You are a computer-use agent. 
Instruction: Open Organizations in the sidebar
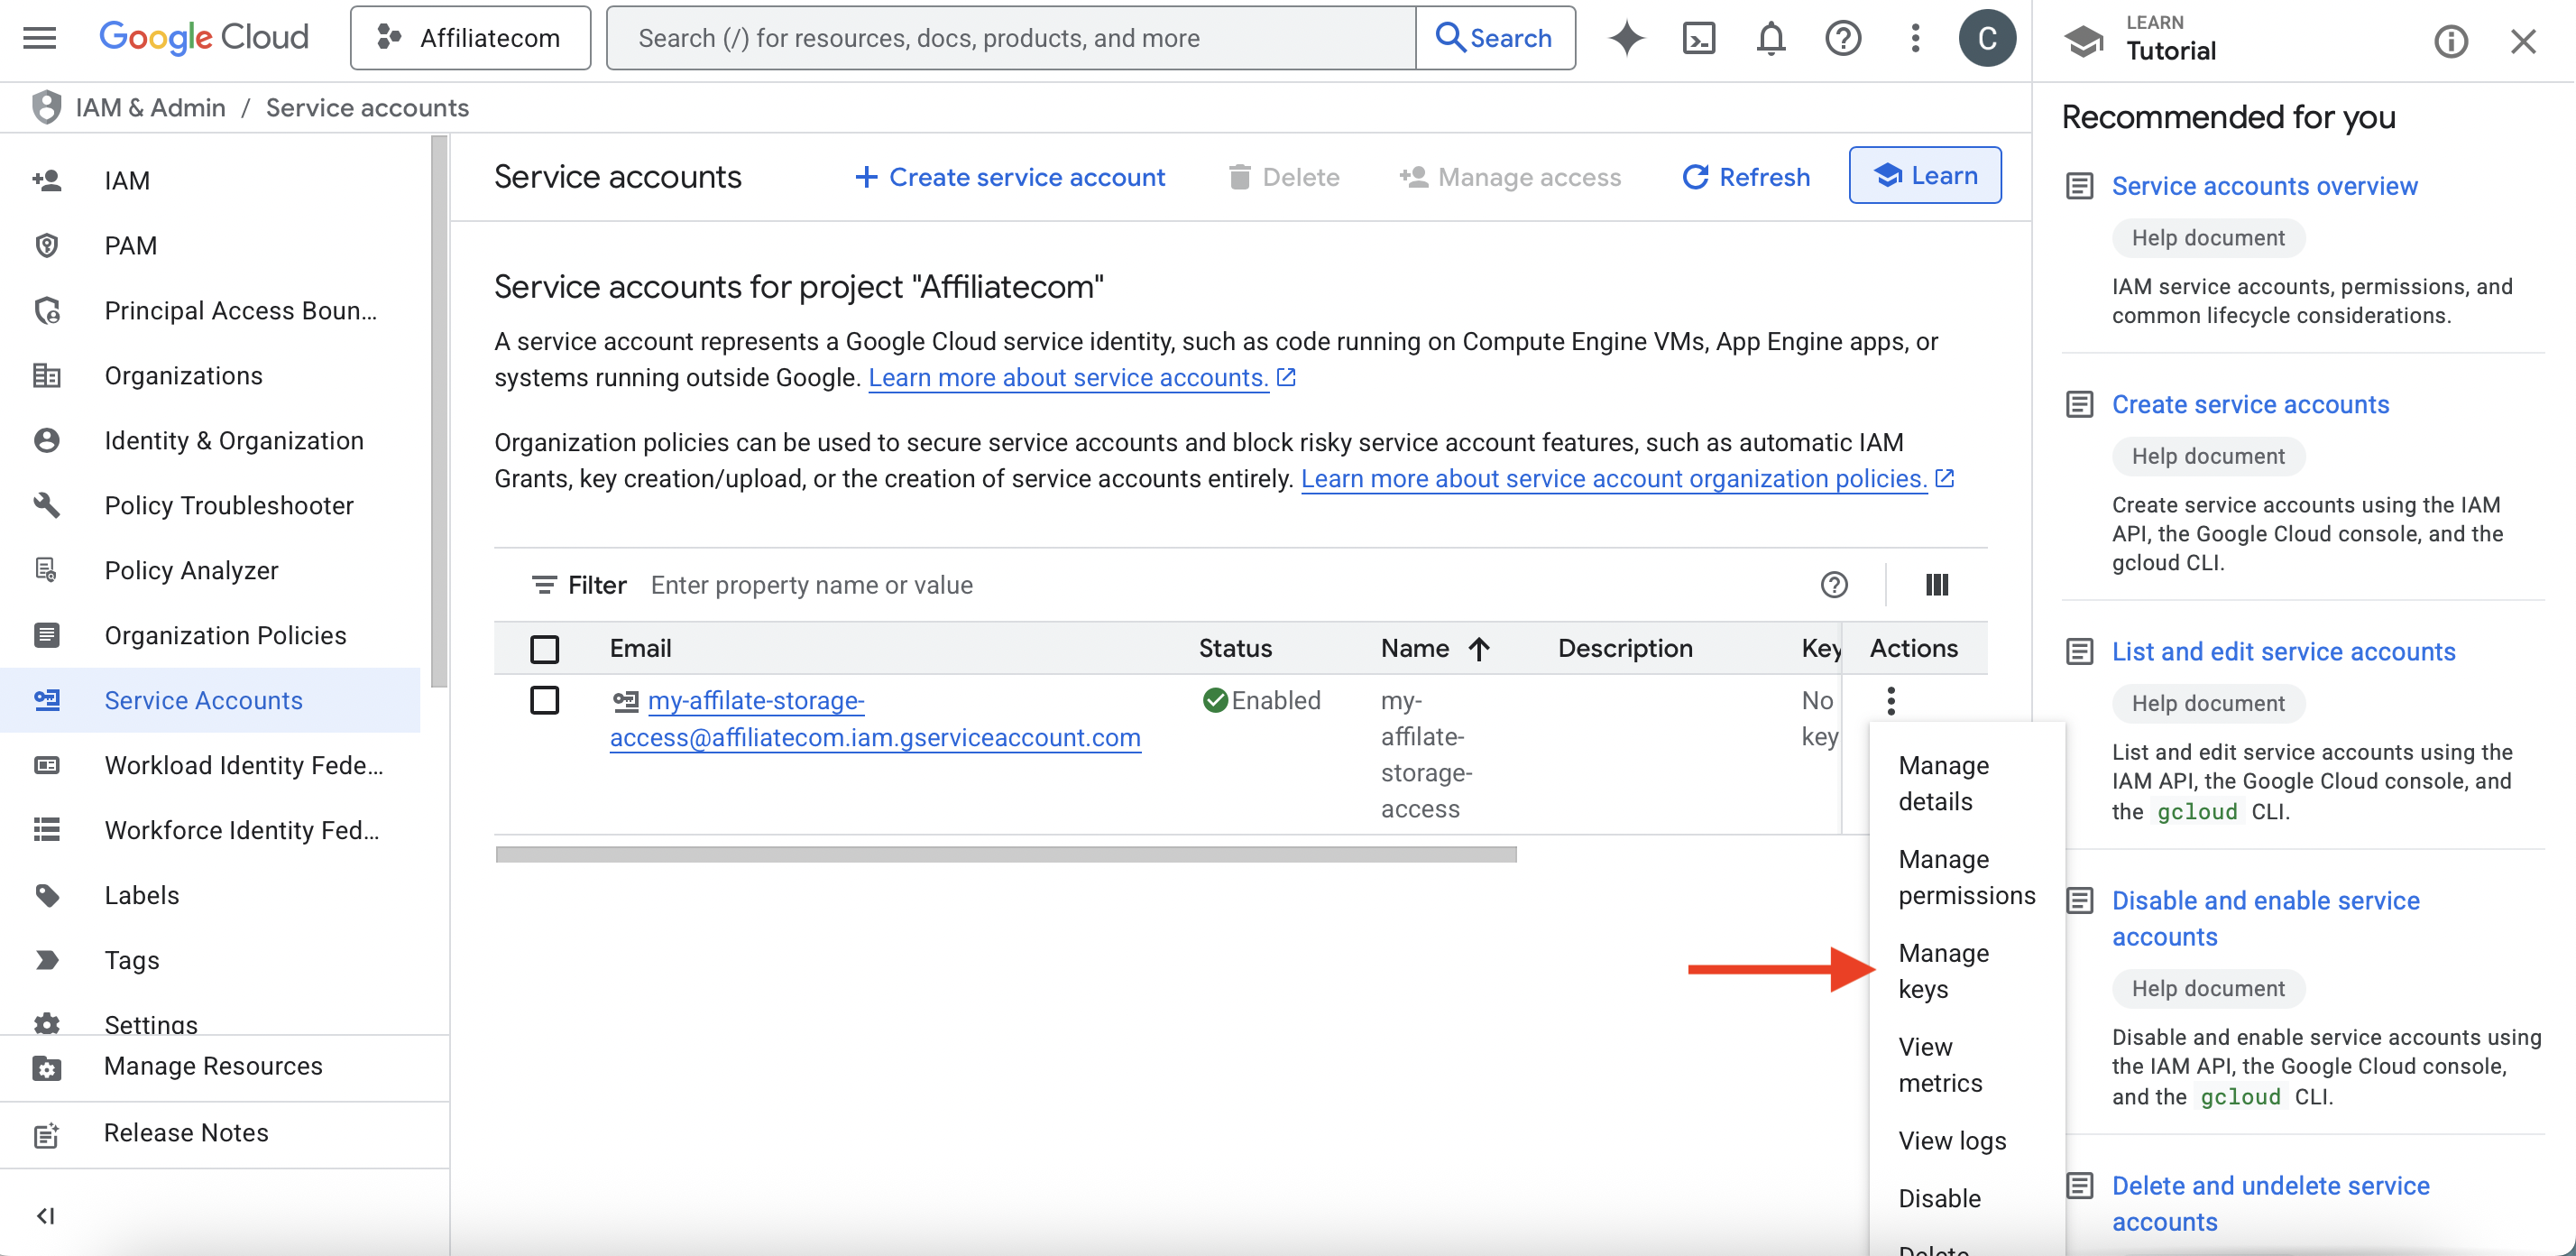coord(210,375)
